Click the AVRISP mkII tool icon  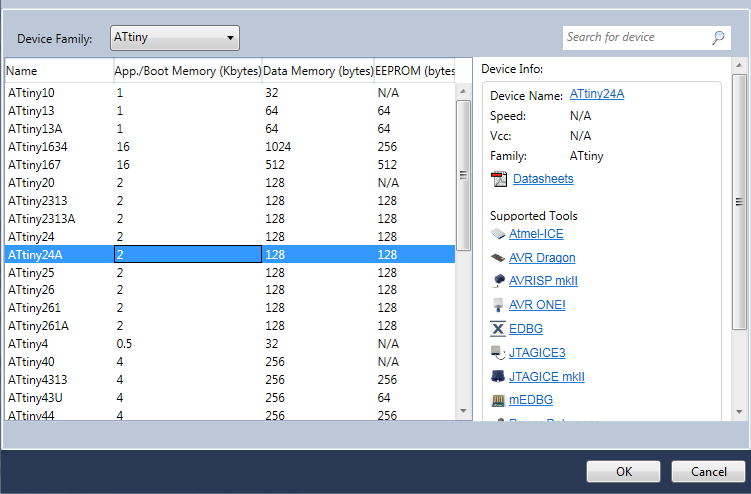498,281
